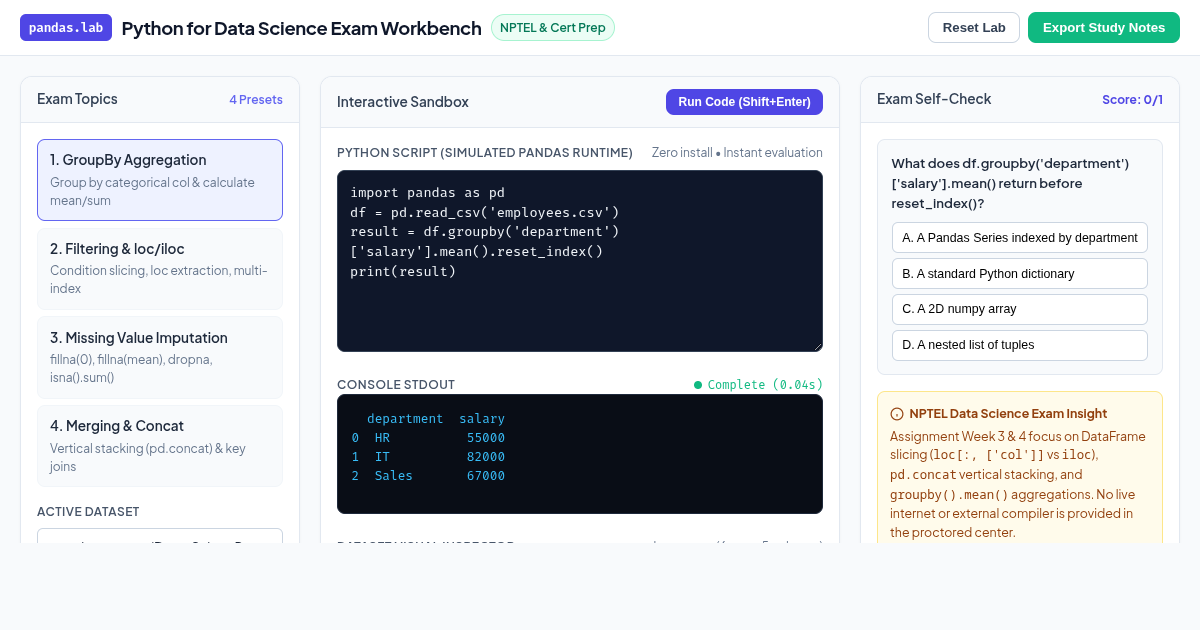Click the 'Python for Data Science Exam Workbench' title
This screenshot has width=1200, height=630.
point(302,28)
